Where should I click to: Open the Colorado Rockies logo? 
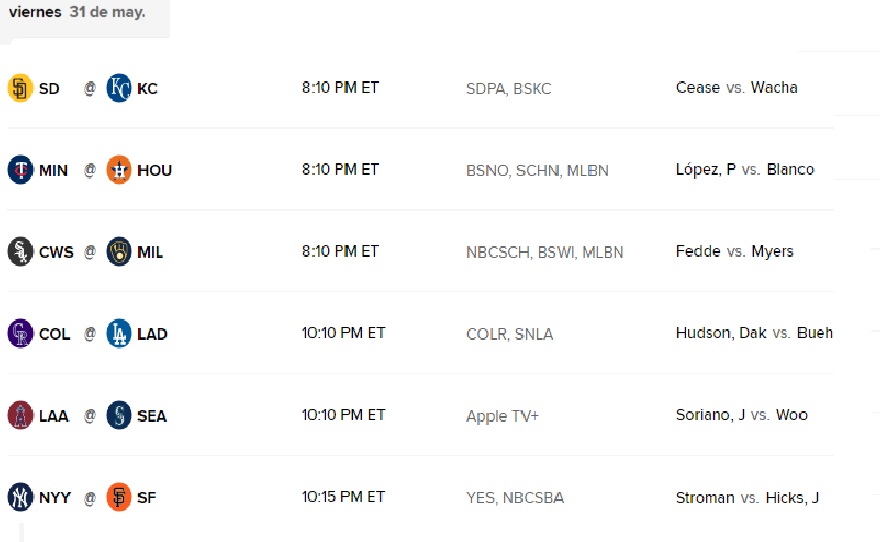click(20, 333)
